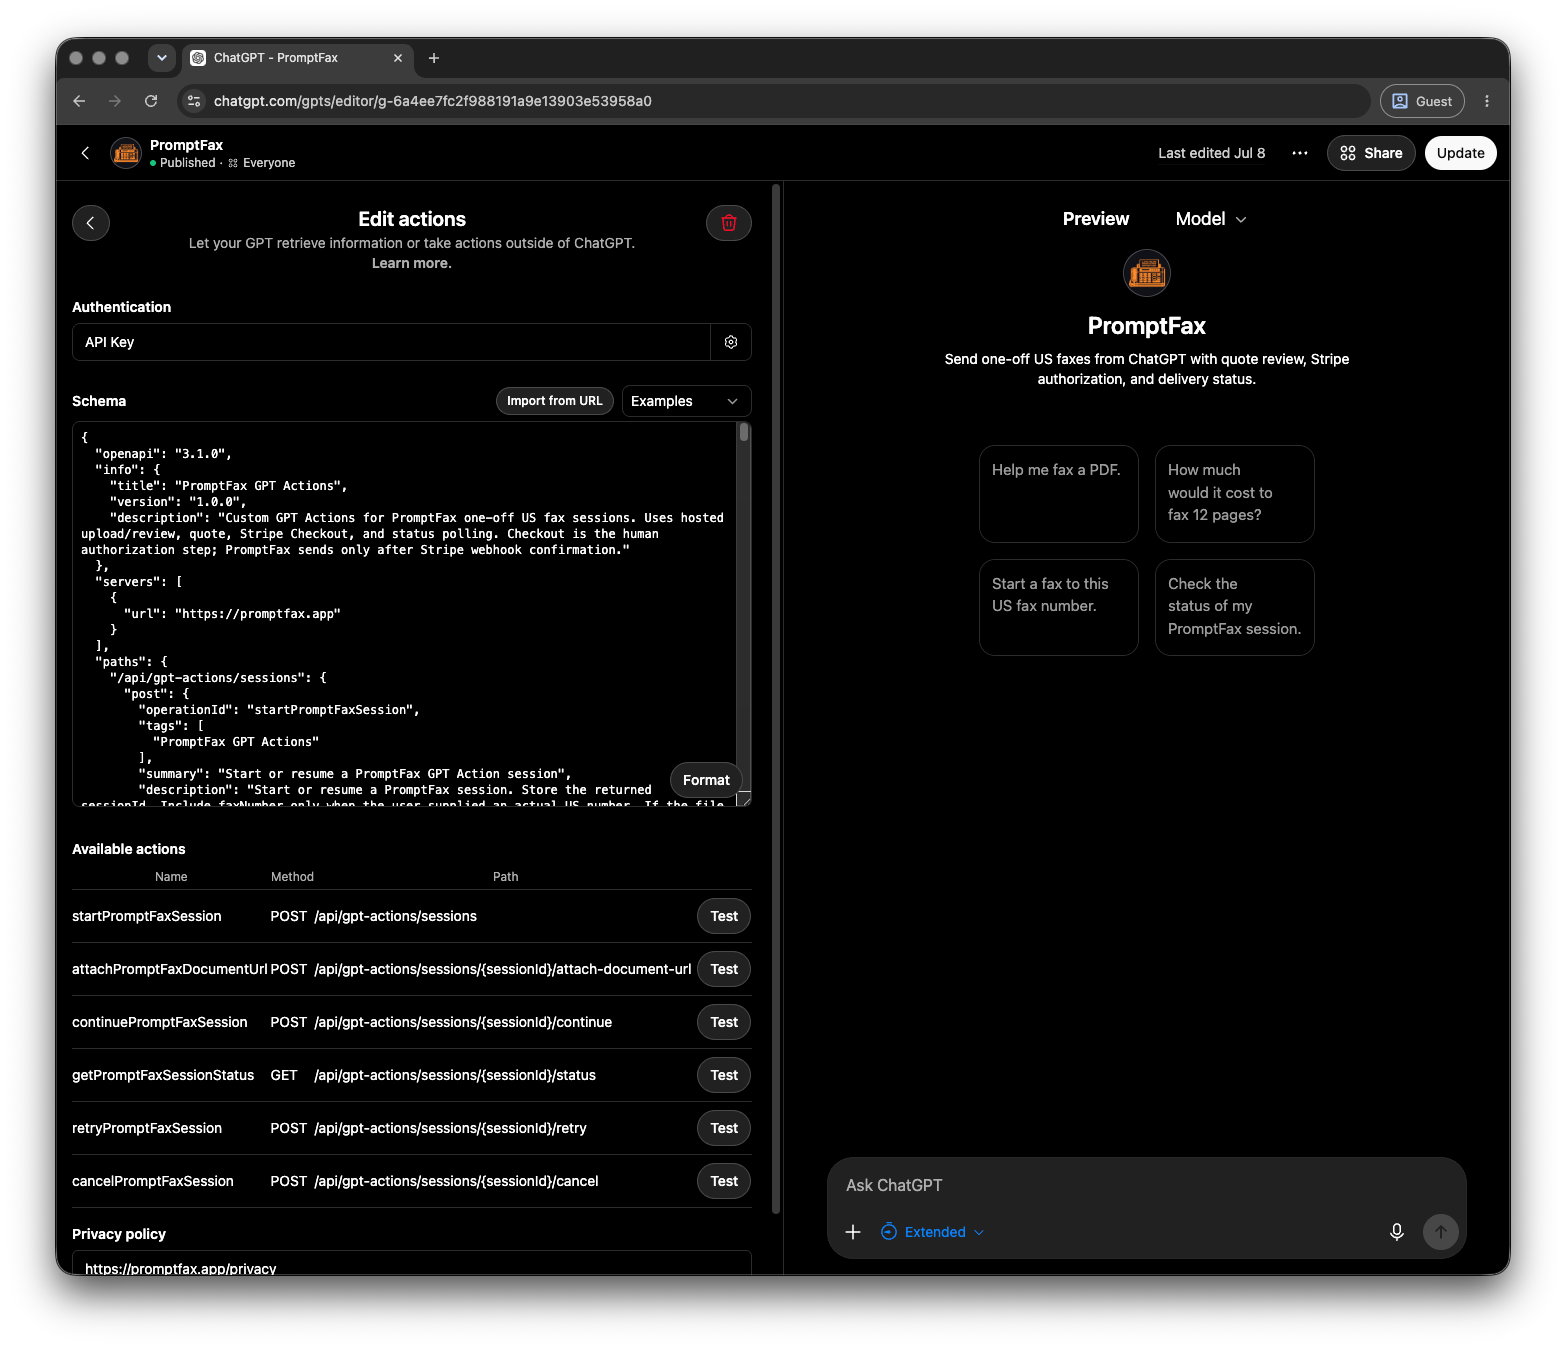
Task: Test attachPromptFaxDocumentUrl action
Action: point(724,969)
